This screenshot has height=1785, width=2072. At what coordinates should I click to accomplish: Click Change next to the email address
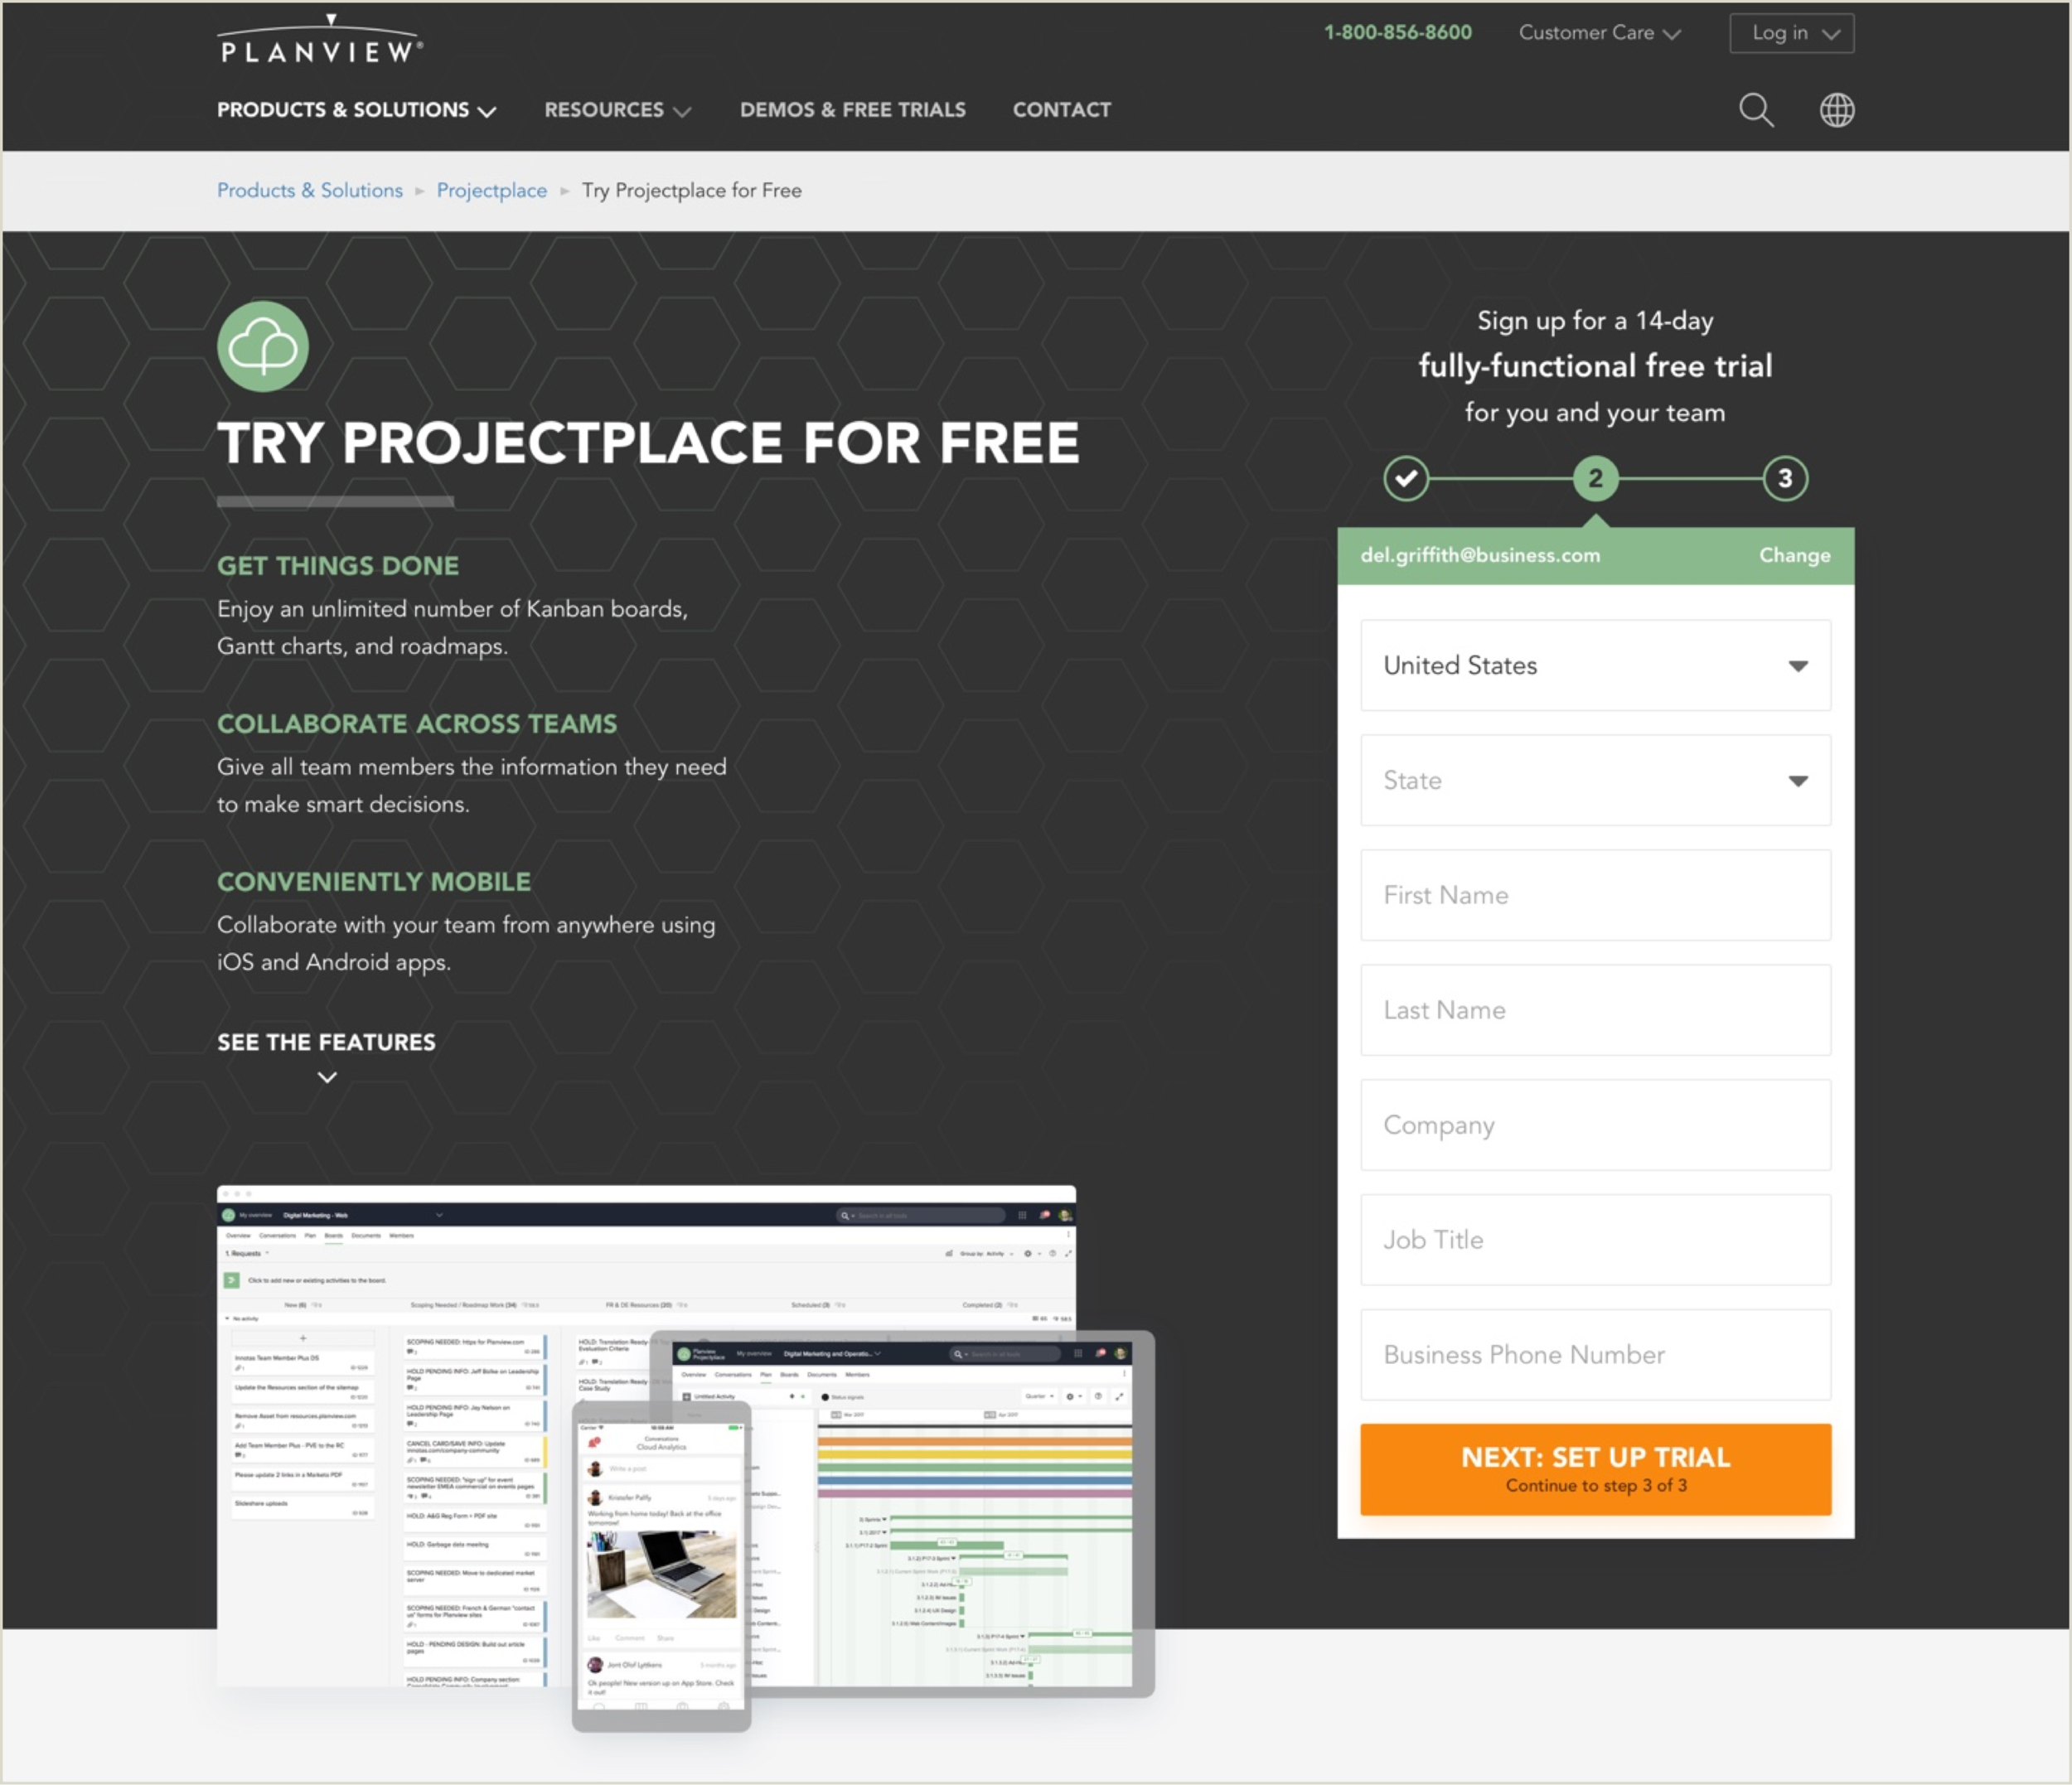pos(1795,555)
